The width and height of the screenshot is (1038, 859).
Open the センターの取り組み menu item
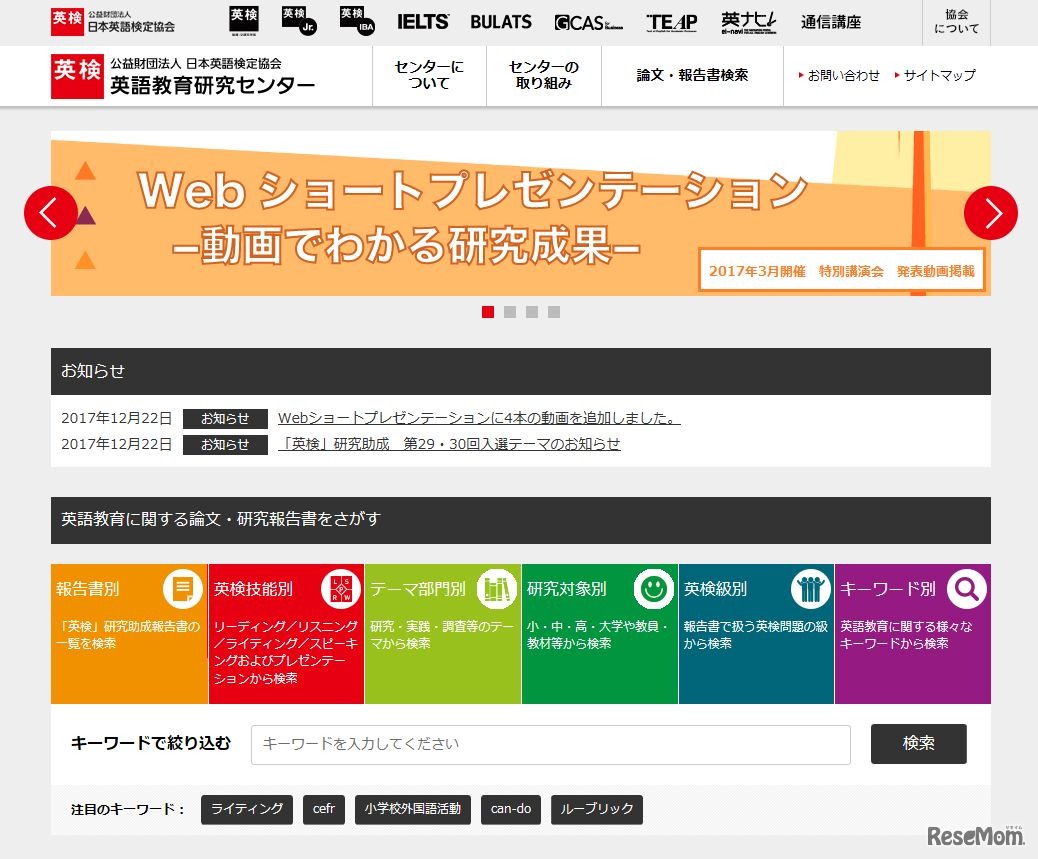[543, 75]
